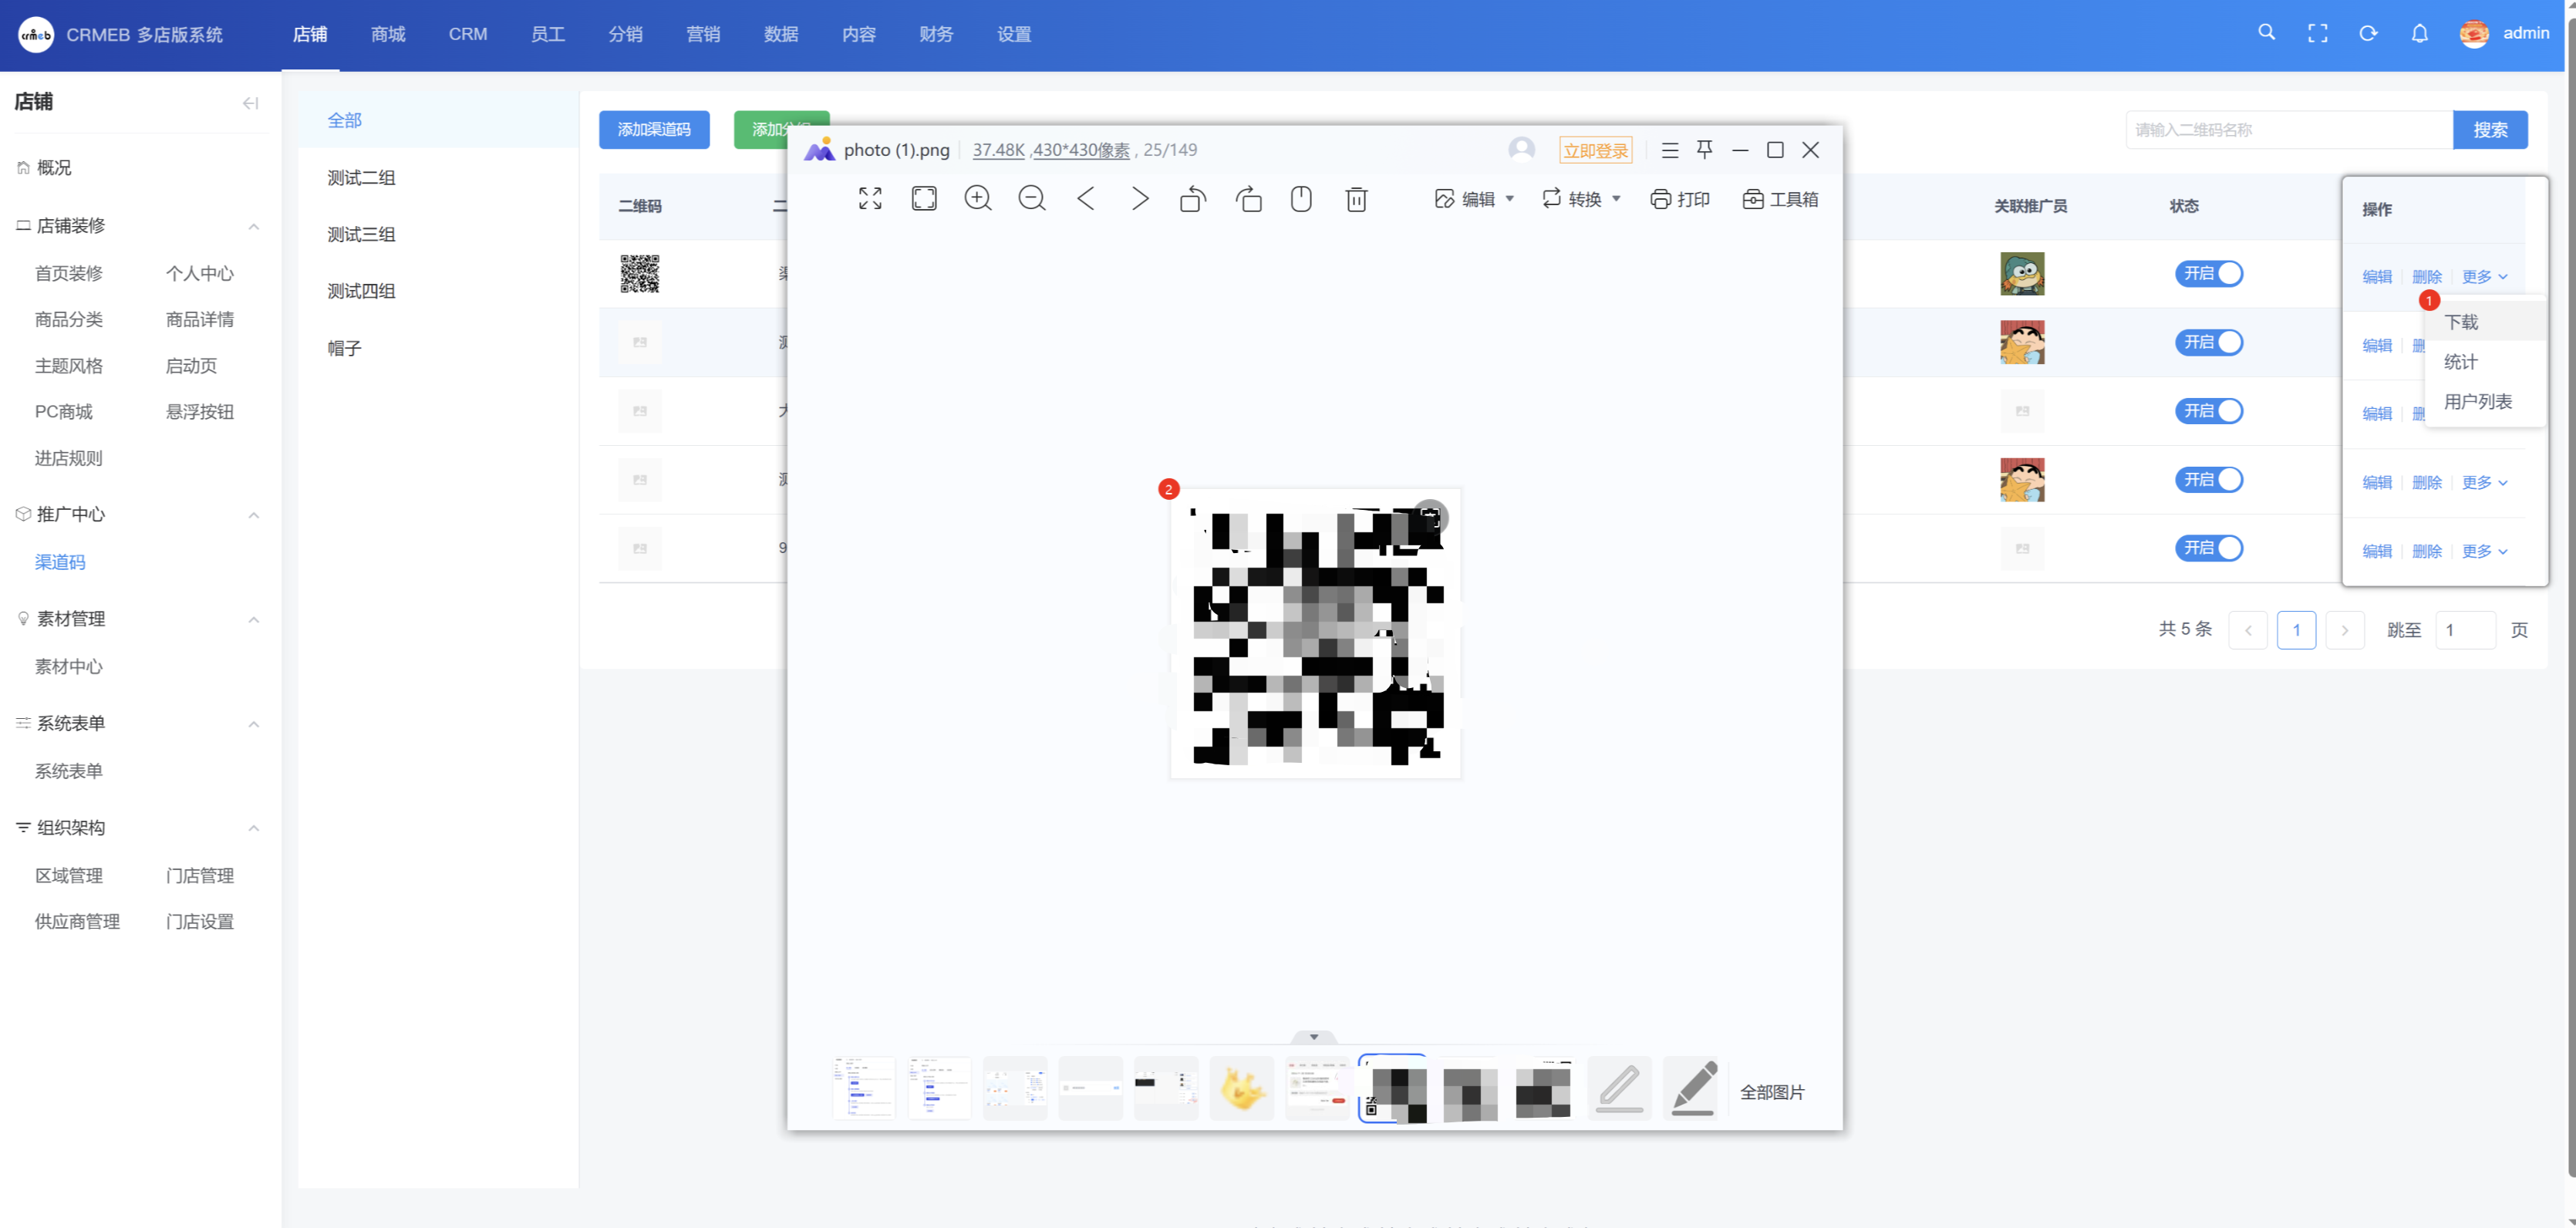Viewport: 2576px width, 1228px height.
Task: Click the delete trash icon in viewer
Action: tap(1355, 199)
